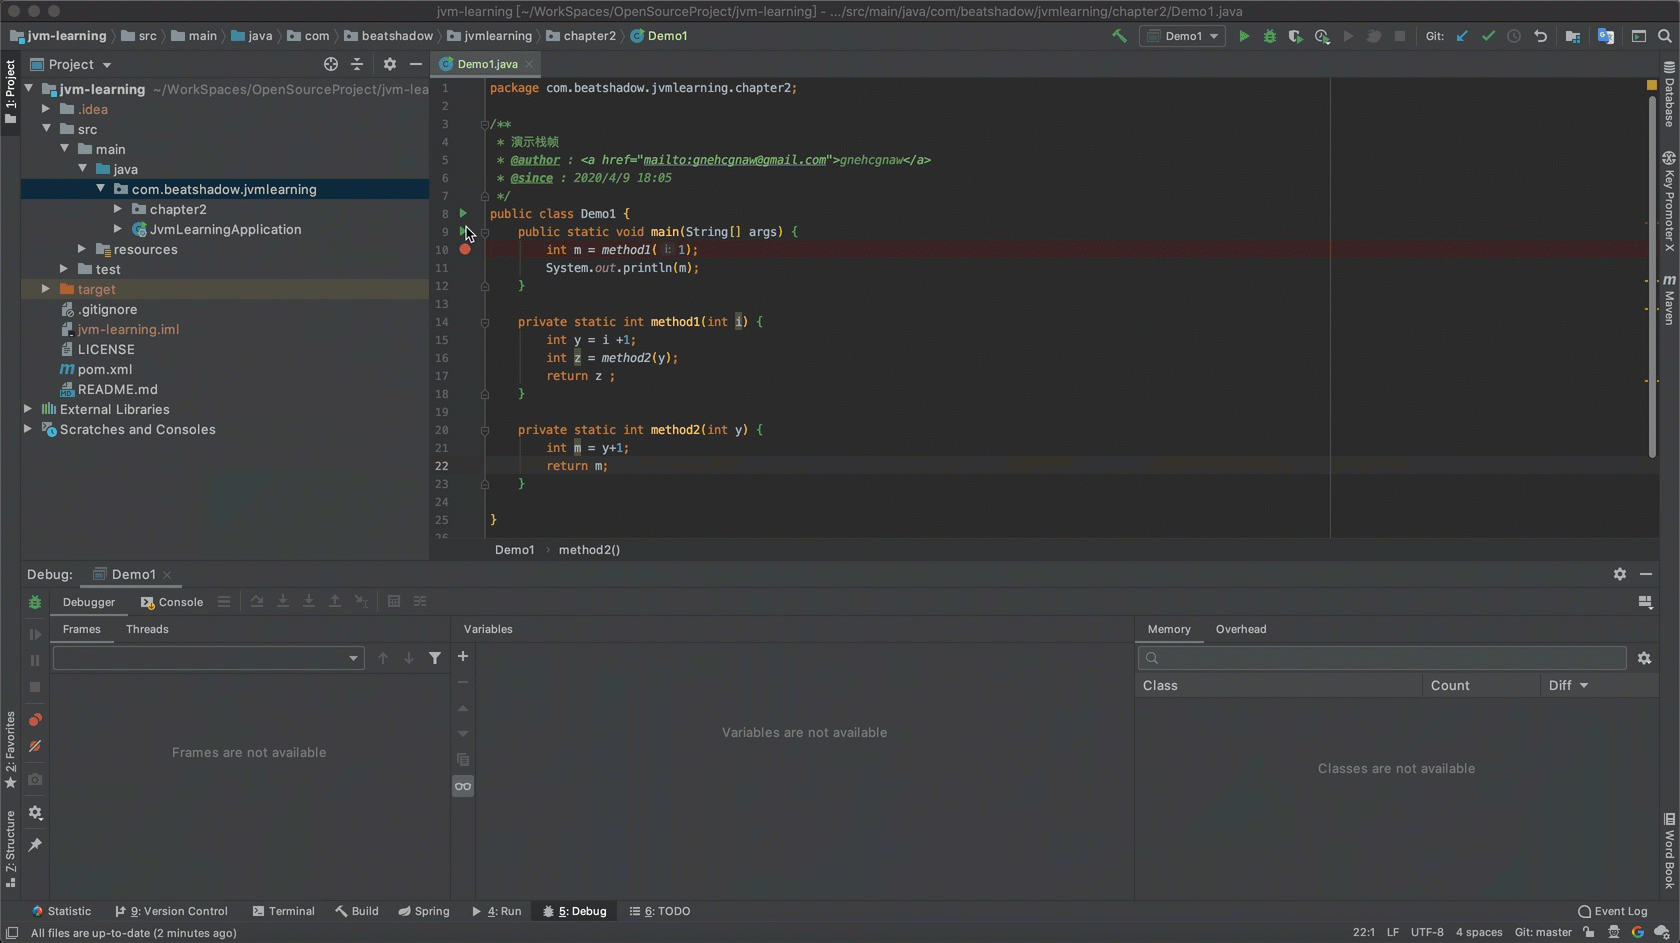Image resolution: width=1680 pixels, height=943 pixels.
Task: Click the editor vertical scrollbar
Action: (x=1650, y=275)
